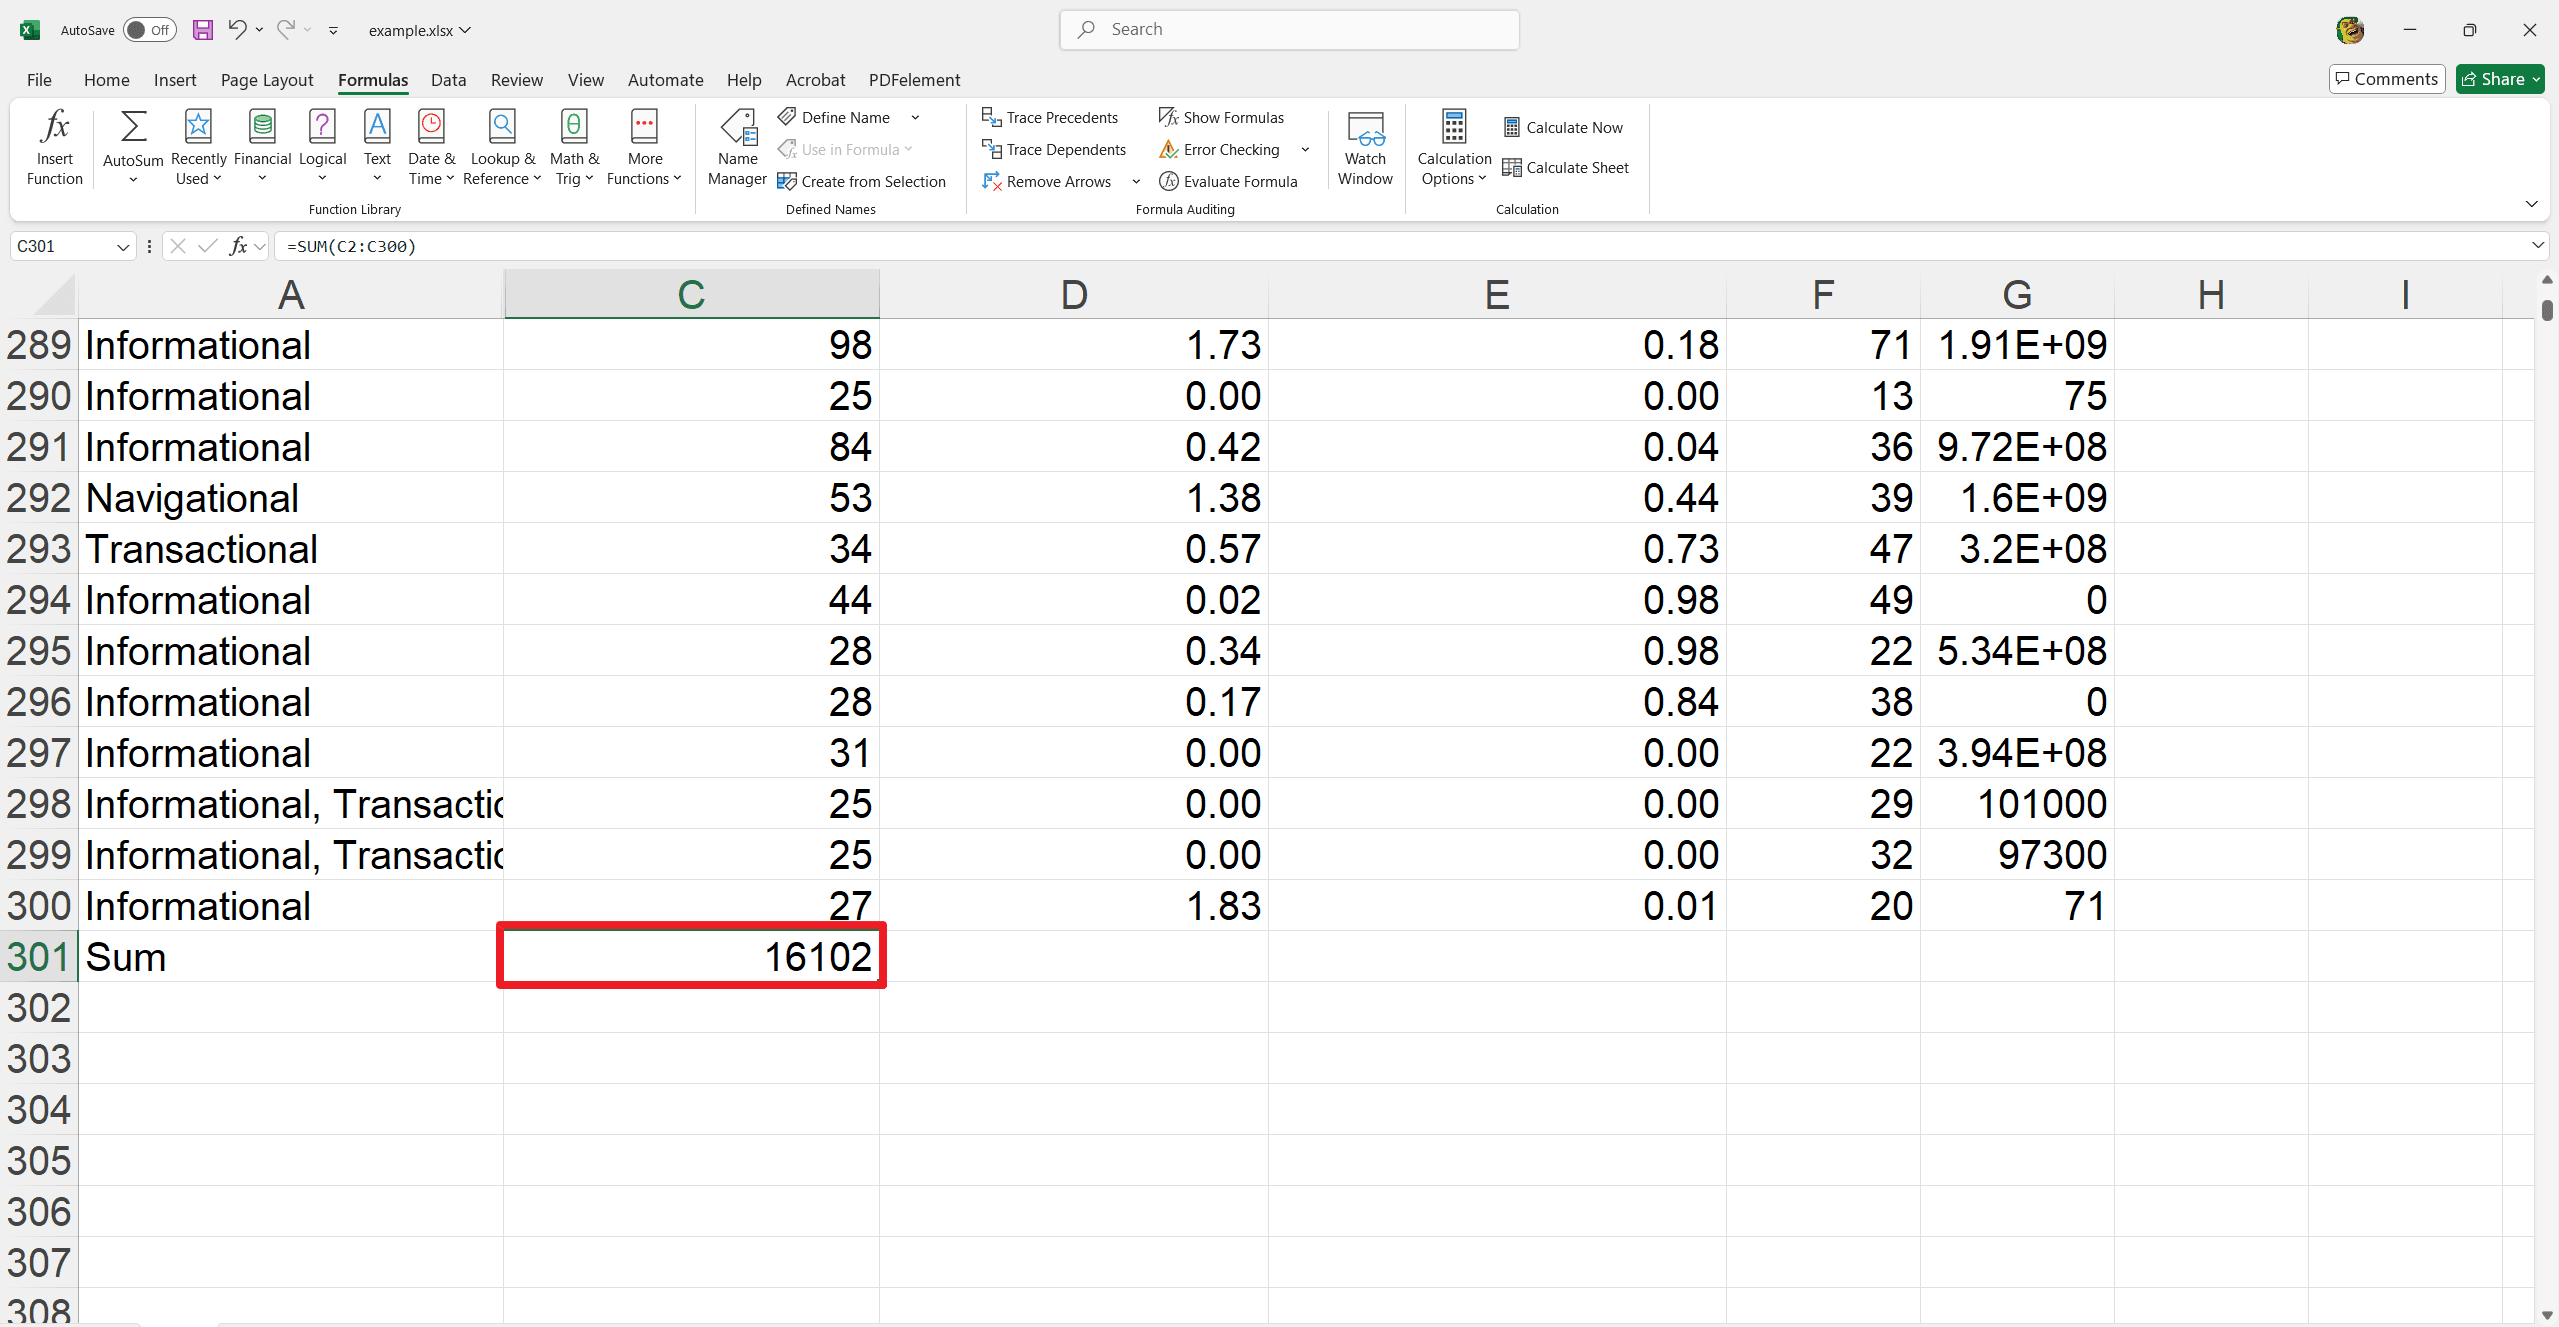Expand the formula bar
Screen dimensions: 2559x1327
pyautogui.click(x=2537, y=245)
